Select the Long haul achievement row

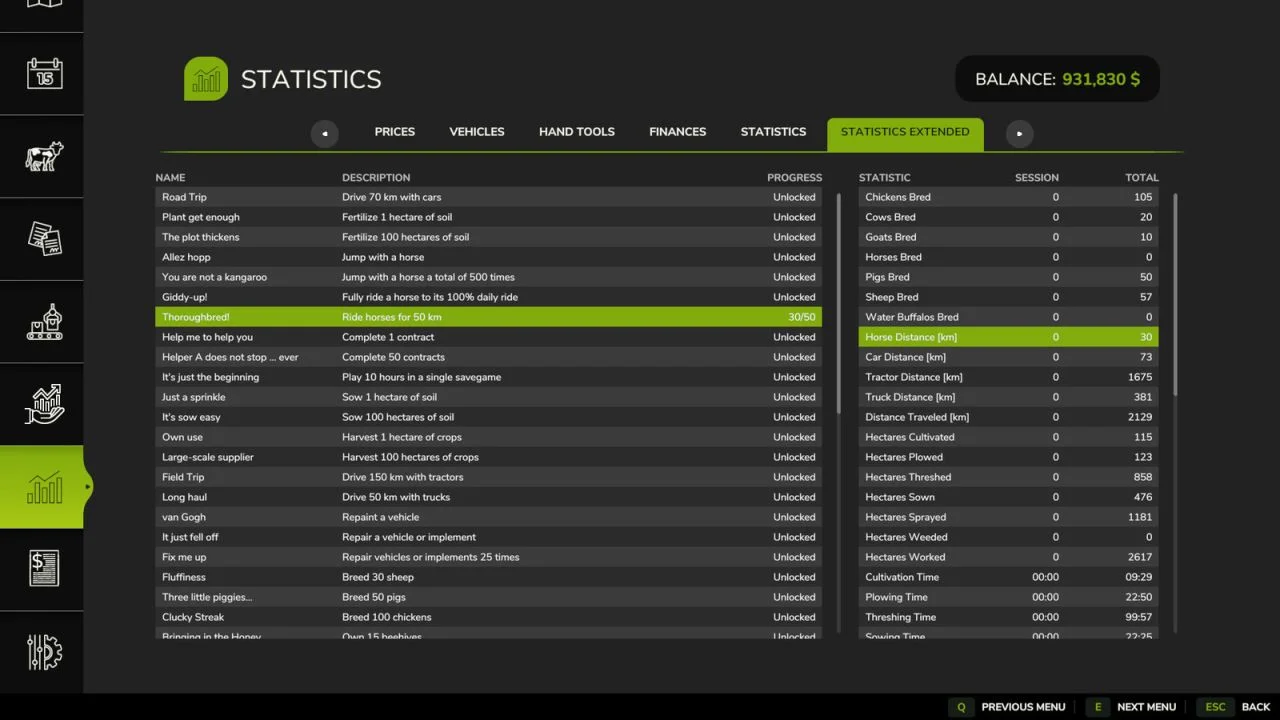click(x=488, y=497)
